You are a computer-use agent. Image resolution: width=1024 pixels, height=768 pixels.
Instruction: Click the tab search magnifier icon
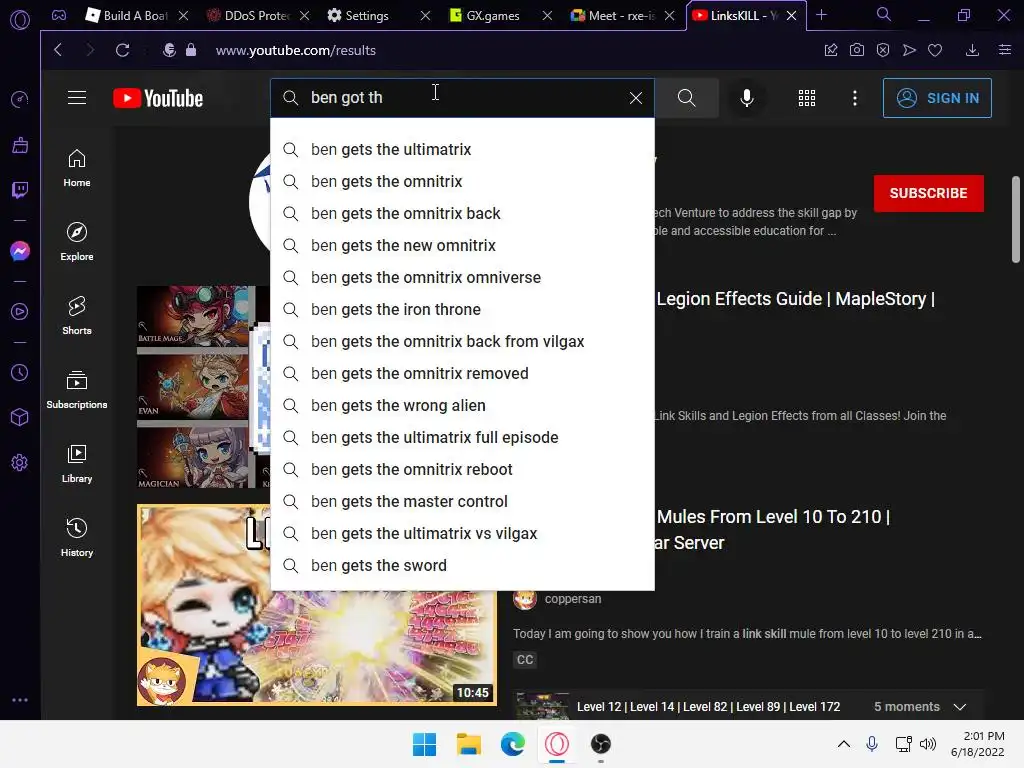[883, 14]
